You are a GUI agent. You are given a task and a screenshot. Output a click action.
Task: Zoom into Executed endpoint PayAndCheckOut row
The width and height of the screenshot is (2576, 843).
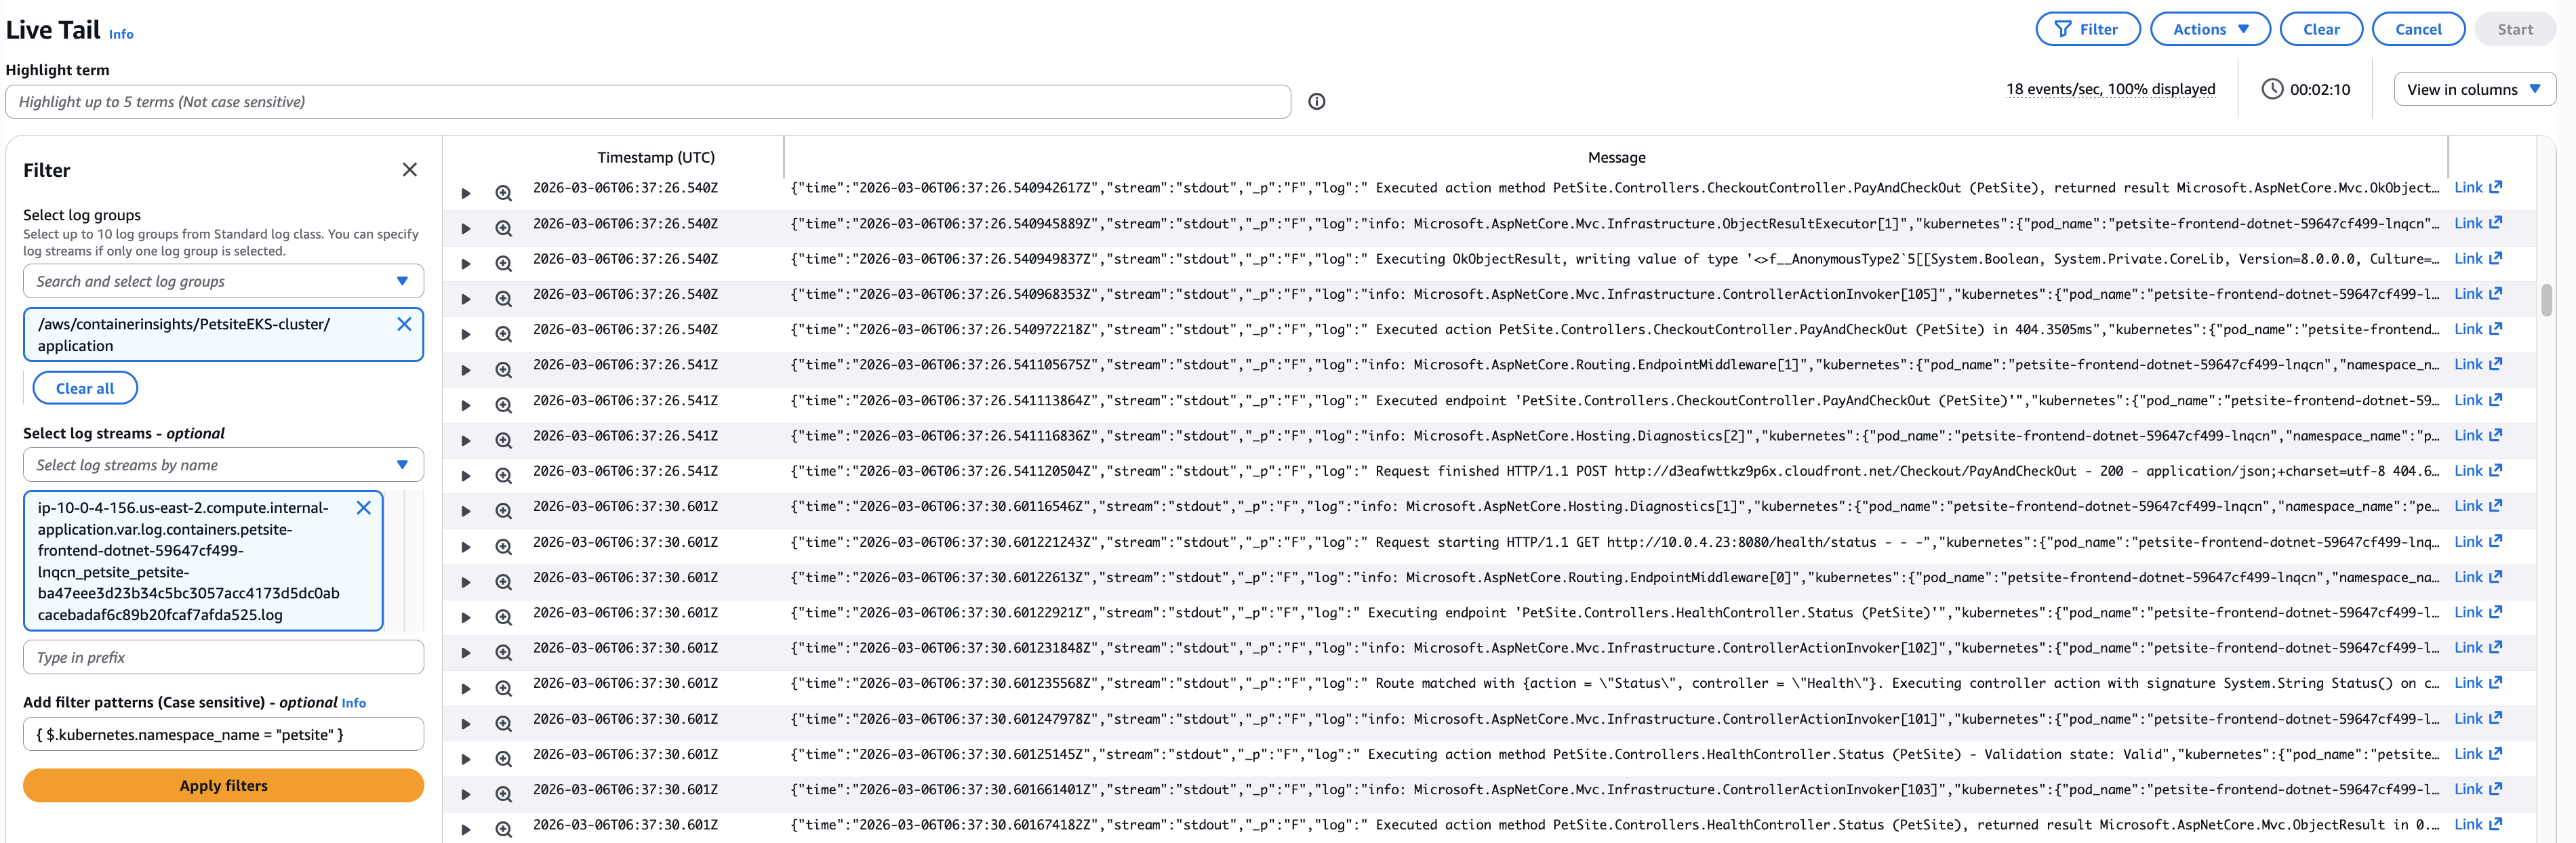(503, 405)
